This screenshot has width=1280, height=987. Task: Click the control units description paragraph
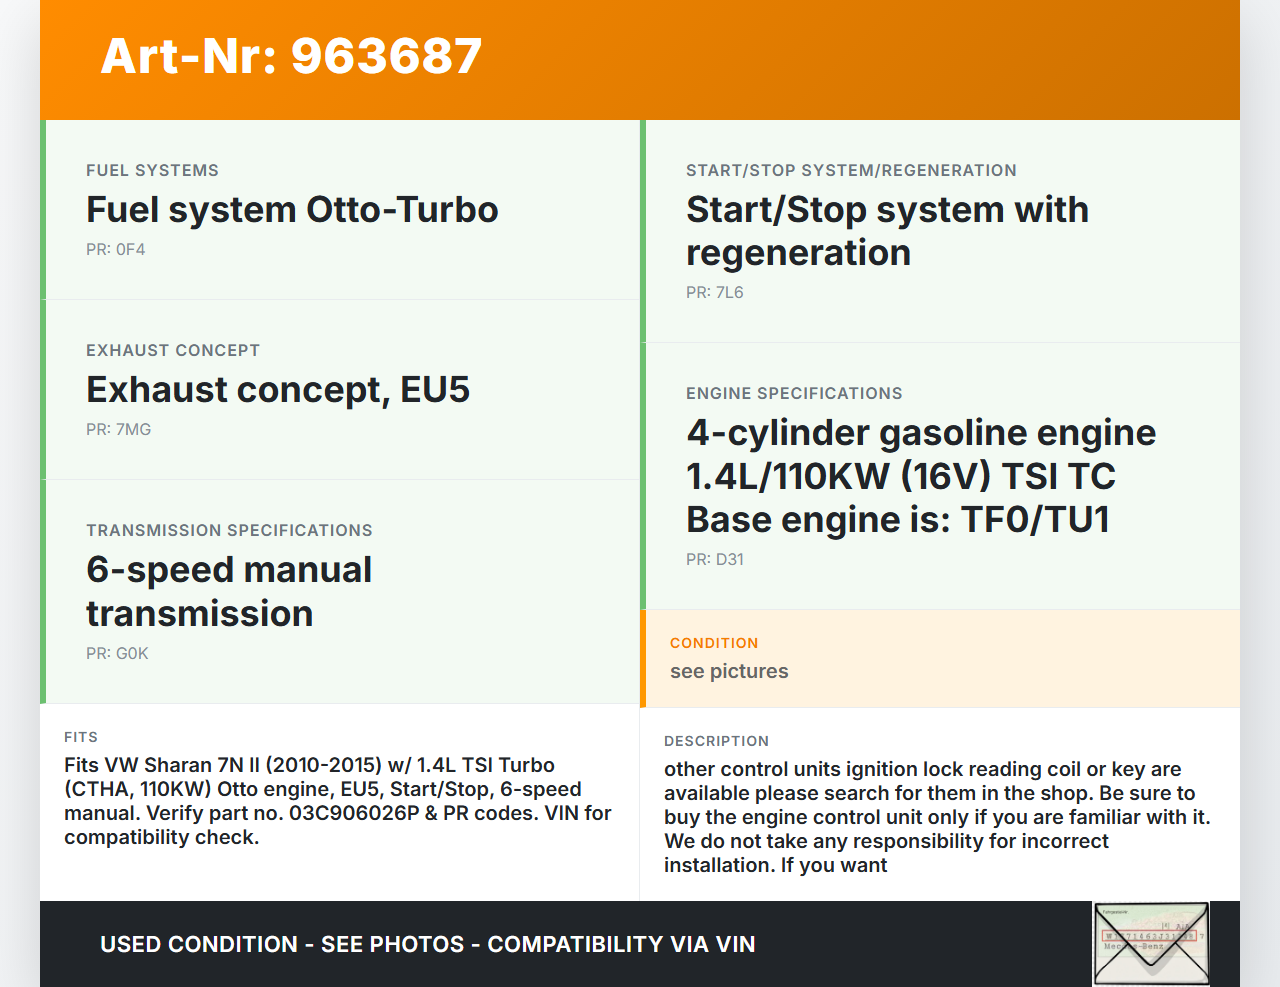pyautogui.click(x=937, y=817)
